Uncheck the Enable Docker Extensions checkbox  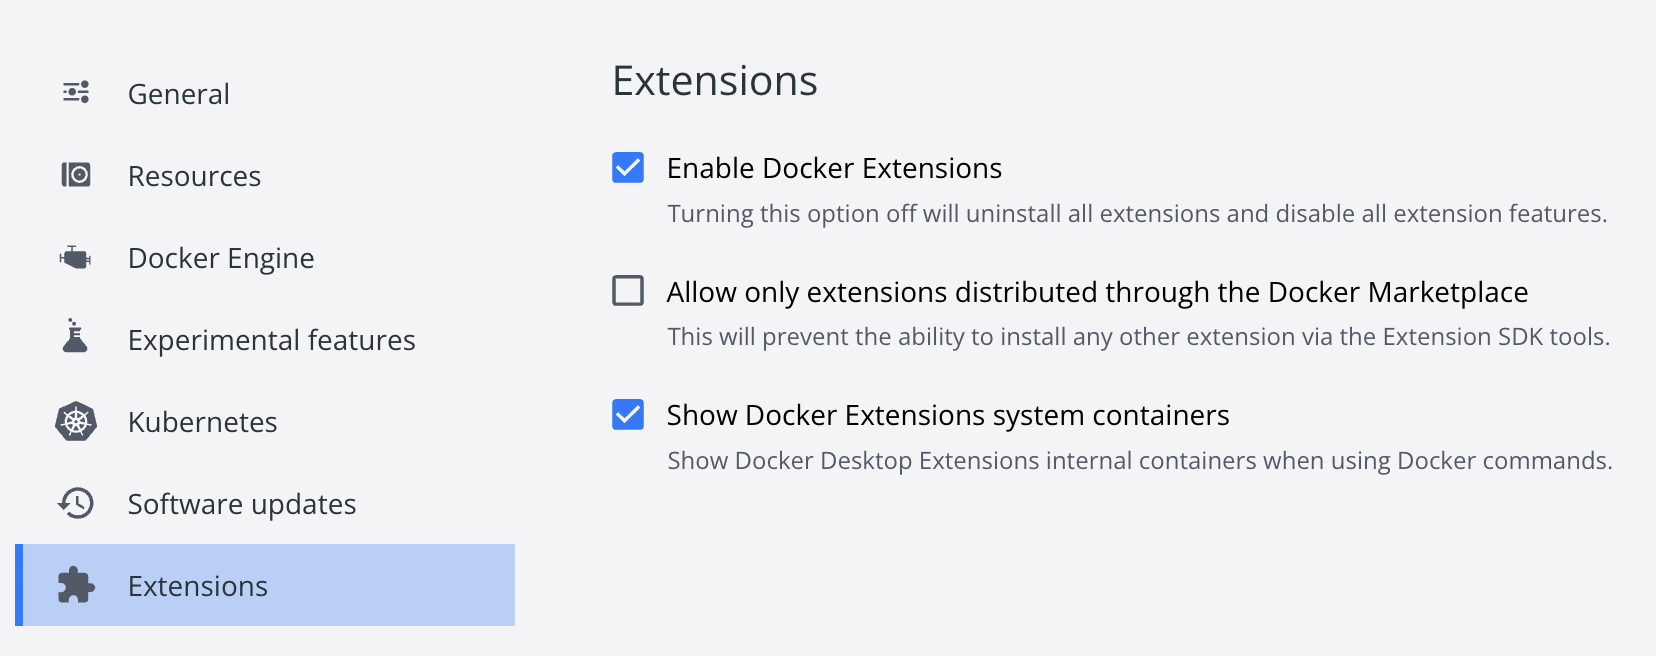[x=628, y=167]
